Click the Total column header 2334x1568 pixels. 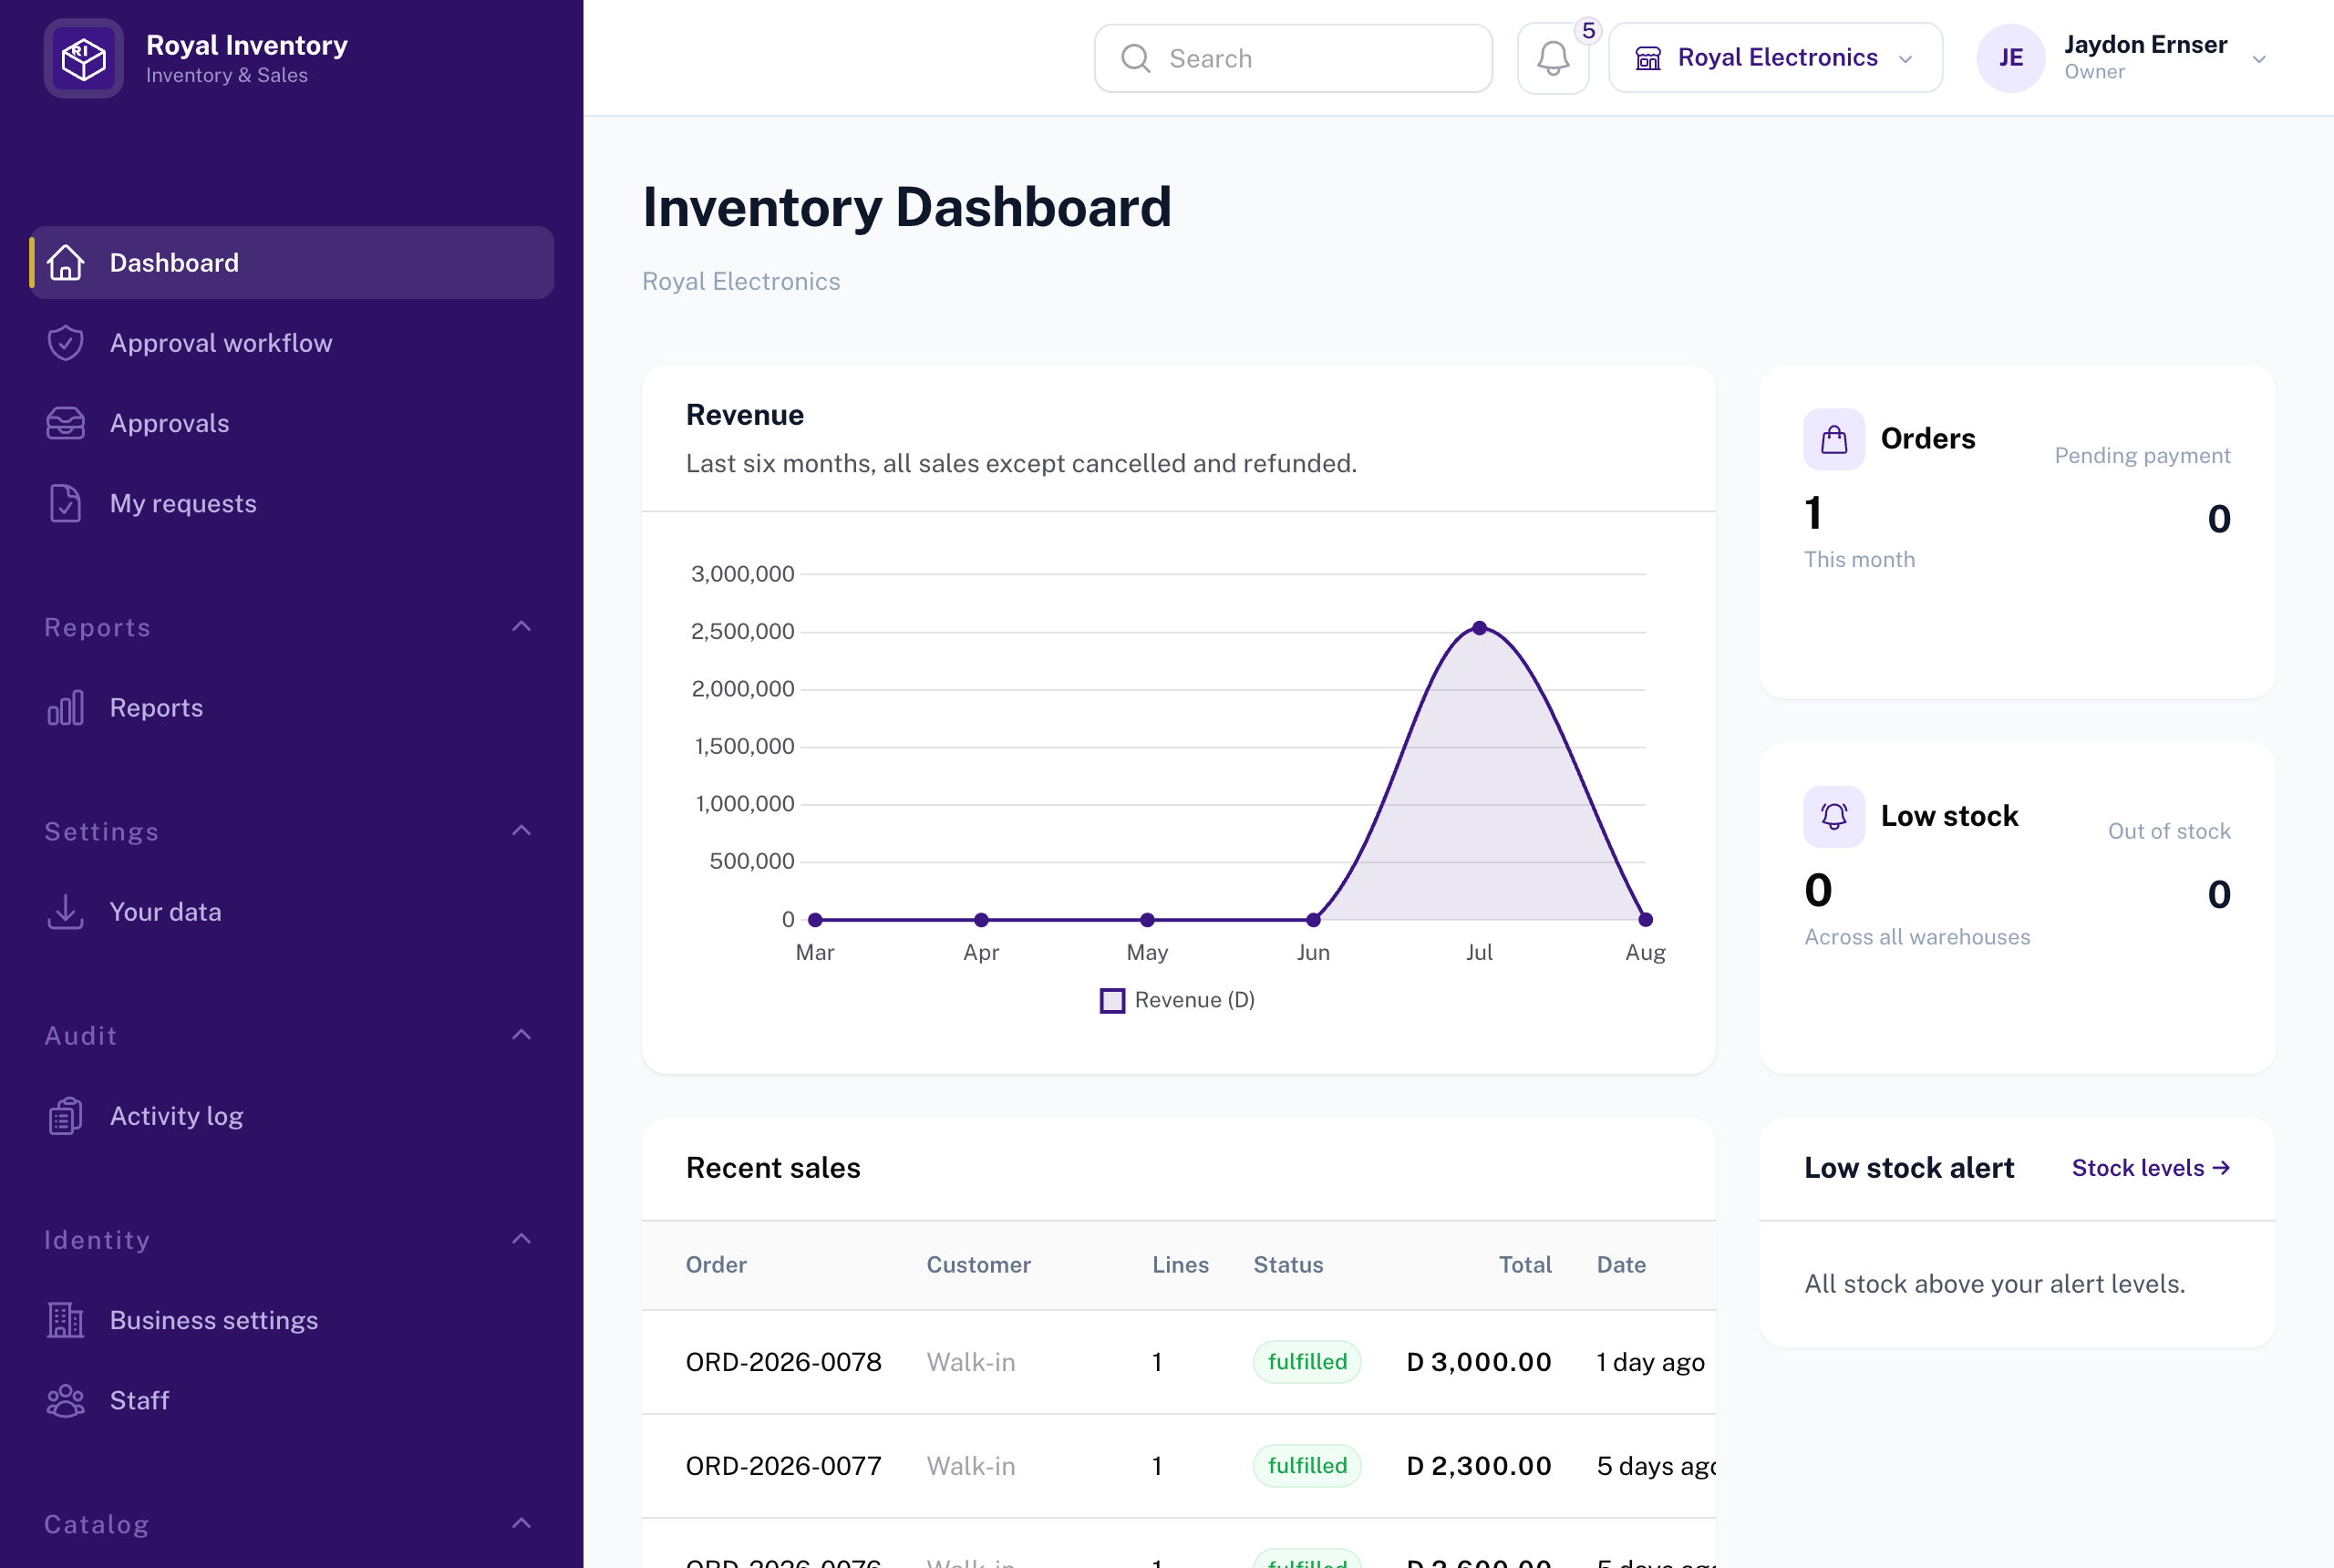click(x=1525, y=1265)
